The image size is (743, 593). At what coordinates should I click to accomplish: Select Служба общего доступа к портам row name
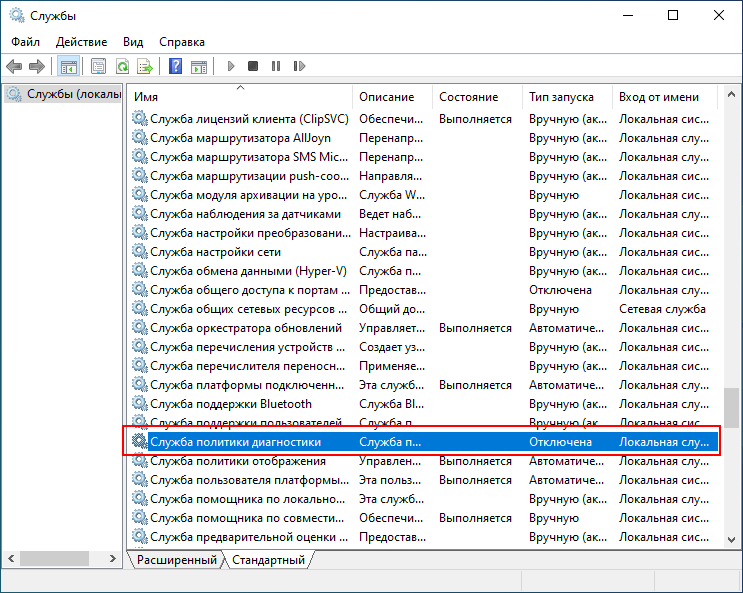coord(250,290)
